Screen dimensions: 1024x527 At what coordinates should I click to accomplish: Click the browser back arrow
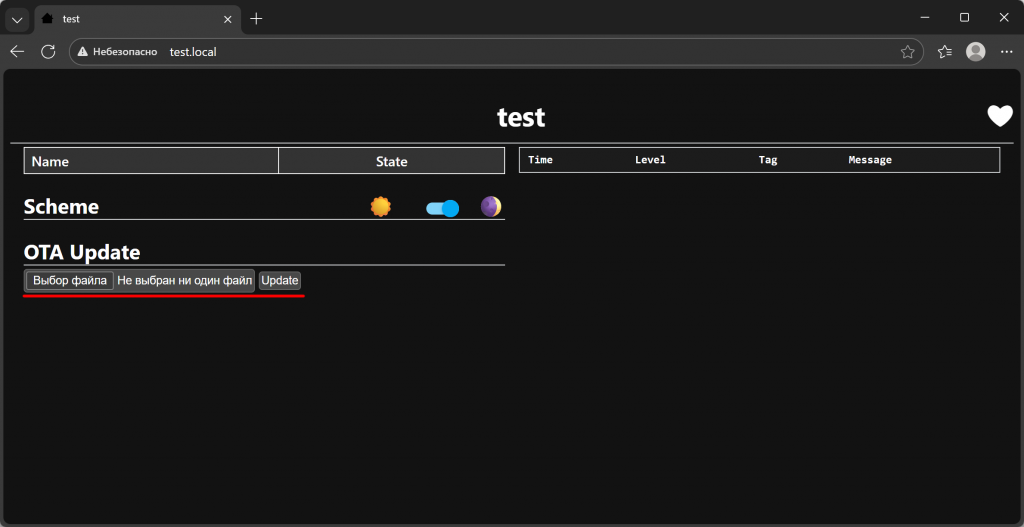(x=17, y=52)
